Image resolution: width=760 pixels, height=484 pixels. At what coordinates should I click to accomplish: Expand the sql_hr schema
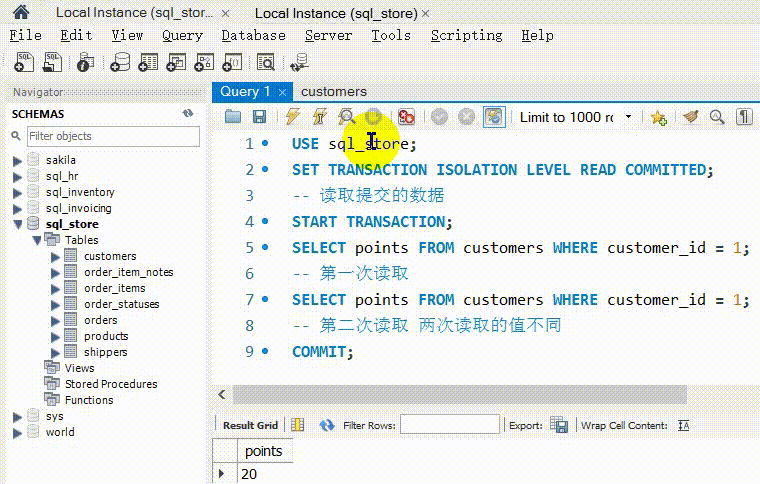(x=17, y=176)
